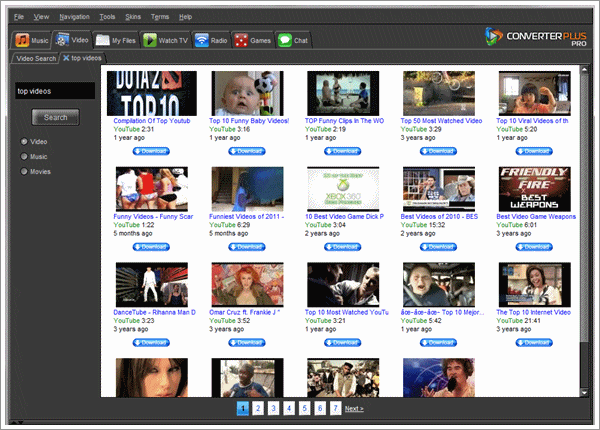Open the Music section icon
This screenshot has height=430, width=600.
pos(22,40)
